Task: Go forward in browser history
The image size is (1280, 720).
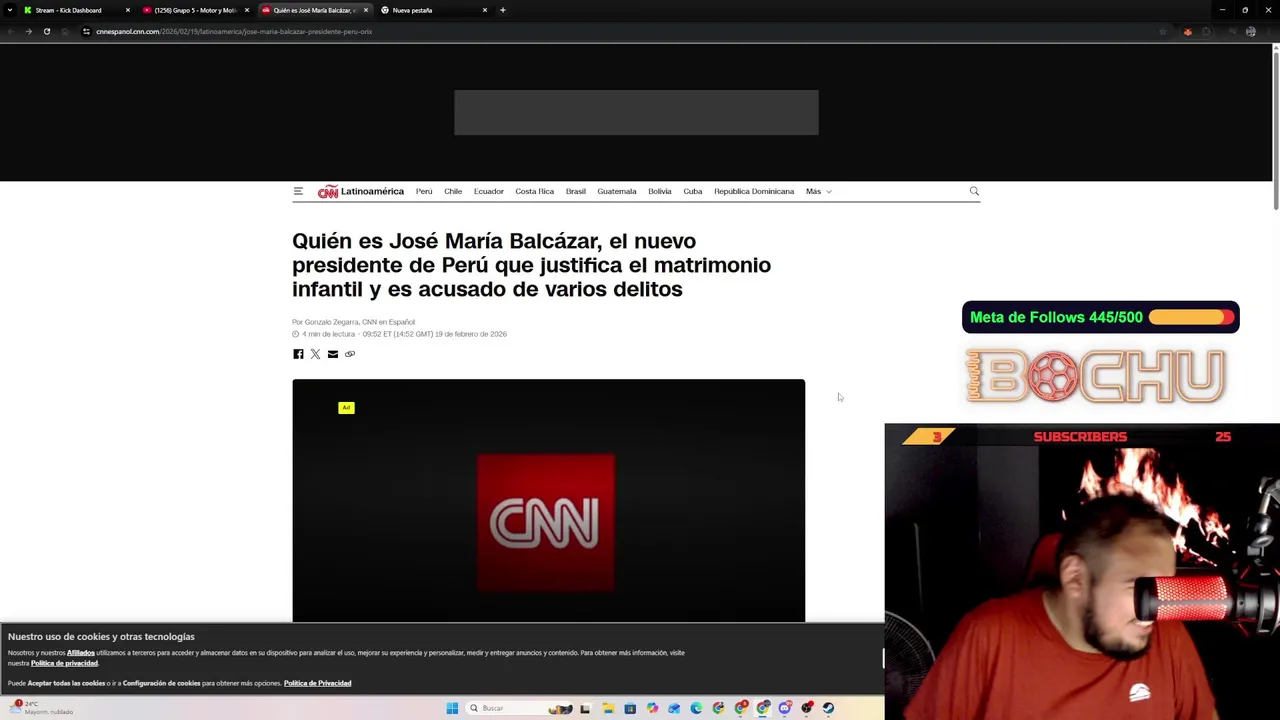Action: click(x=28, y=31)
